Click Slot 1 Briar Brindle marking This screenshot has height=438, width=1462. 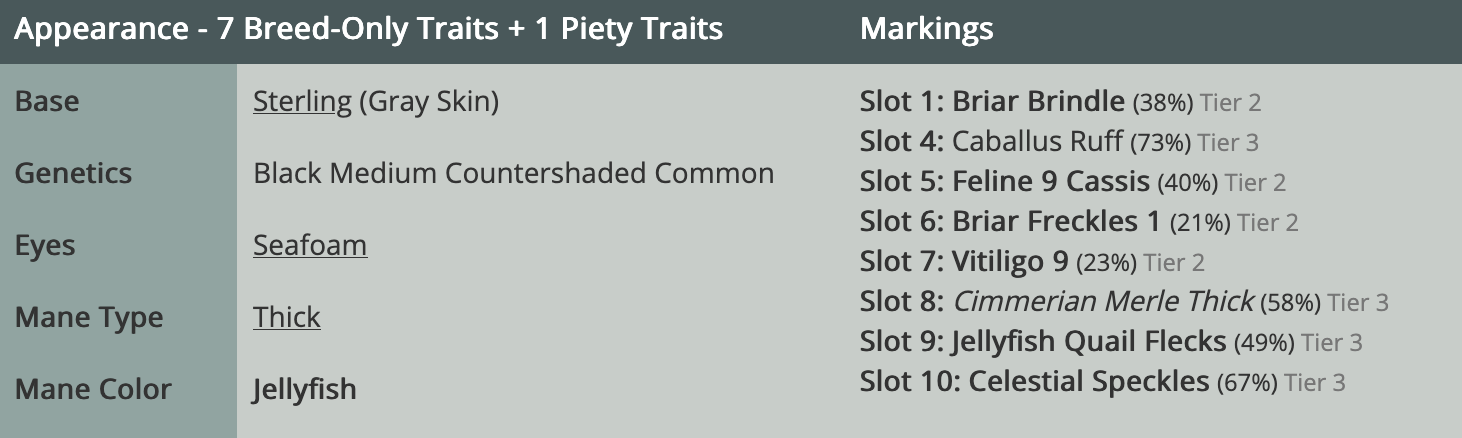click(x=1038, y=101)
